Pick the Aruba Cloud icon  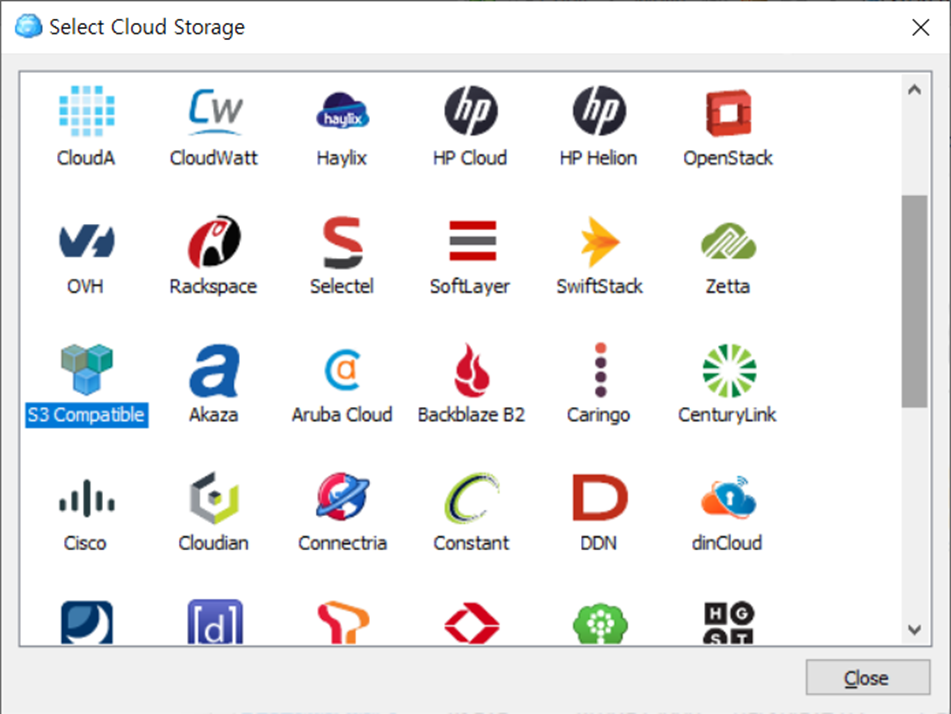tap(343, 369)
